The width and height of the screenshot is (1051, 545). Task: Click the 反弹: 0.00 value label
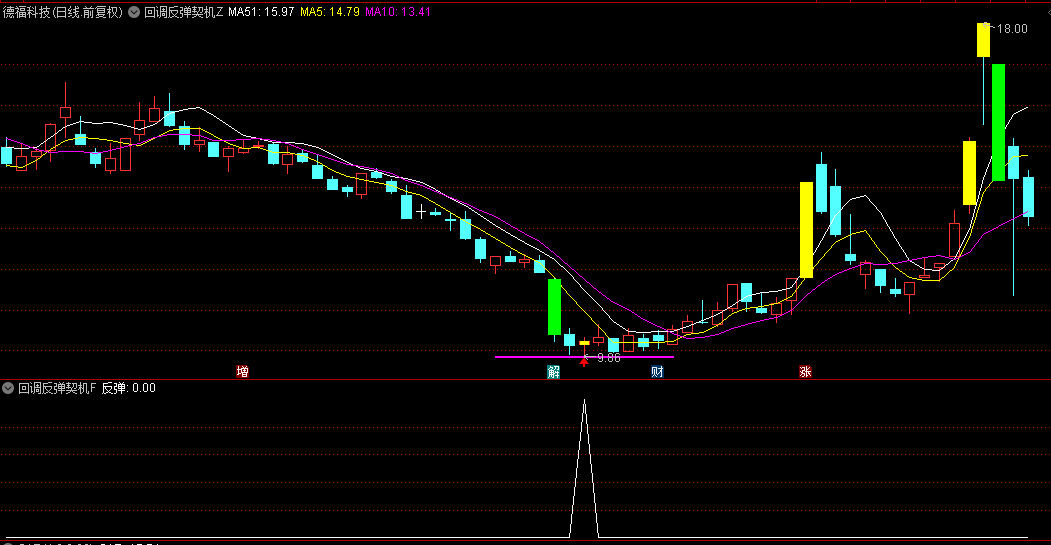129,388
